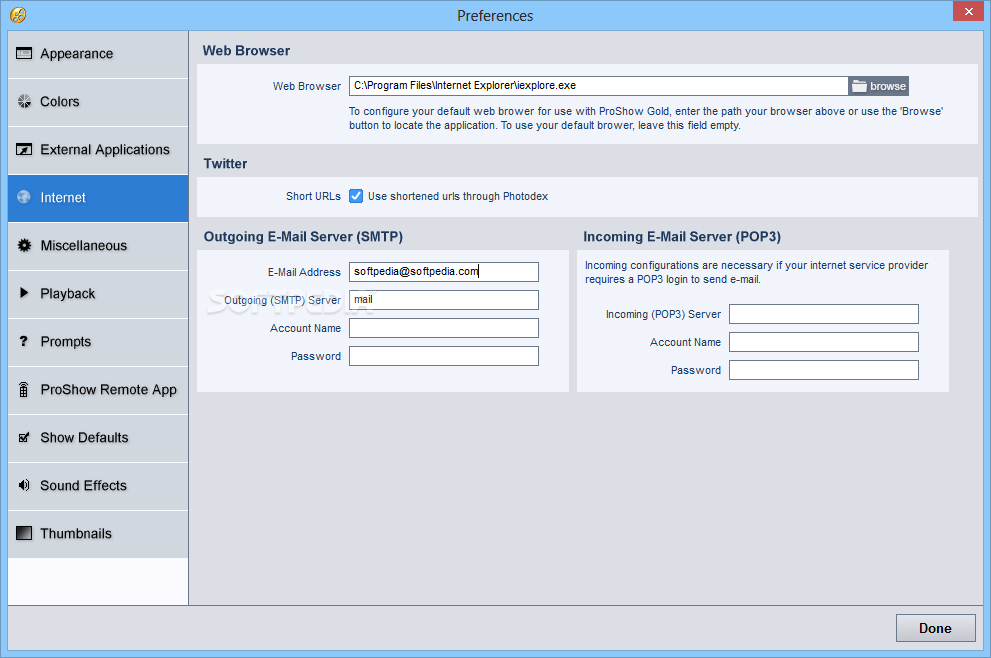Click the POP3 Account Name field
Image resolution: width=991 pixels, height=658 pixels.
click(824, 342)
